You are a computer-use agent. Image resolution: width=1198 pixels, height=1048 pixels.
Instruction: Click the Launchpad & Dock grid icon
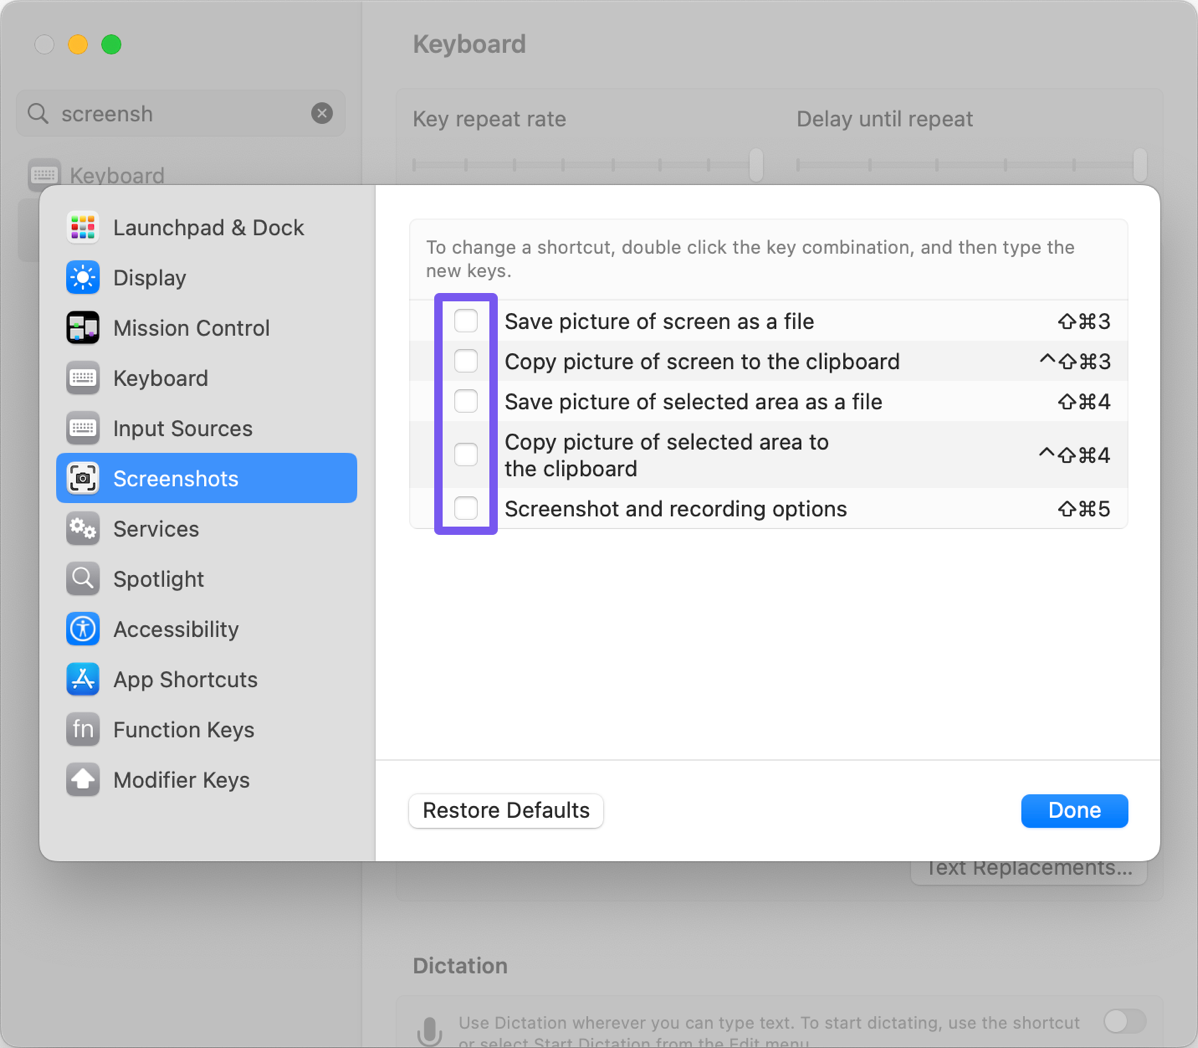point(83,228)
